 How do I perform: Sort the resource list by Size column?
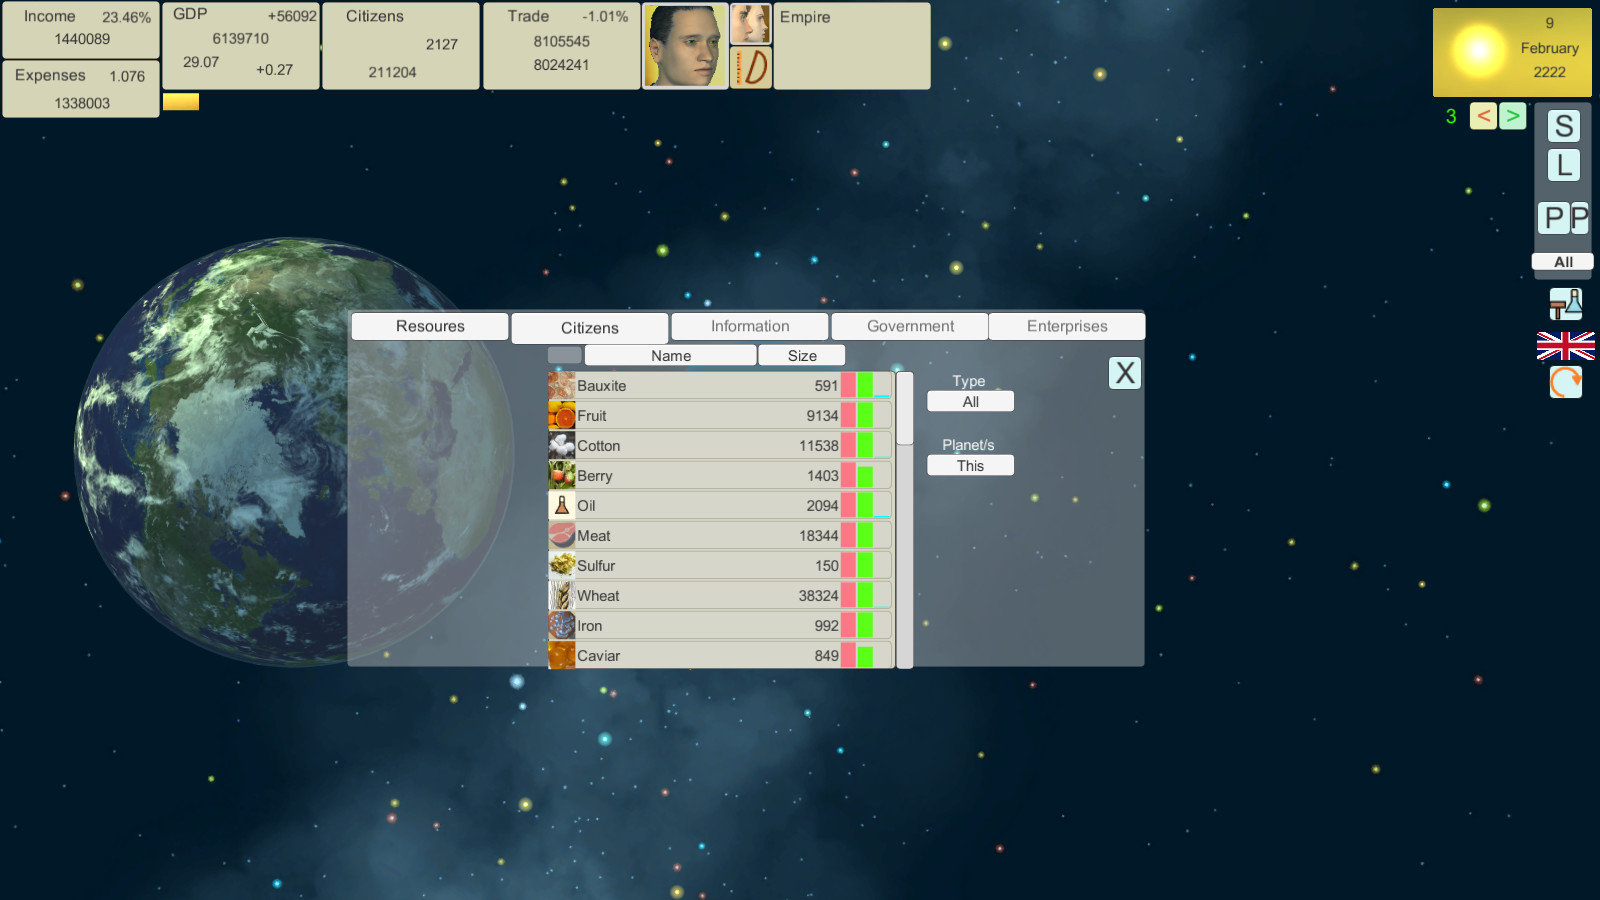(x=802, y=356)
